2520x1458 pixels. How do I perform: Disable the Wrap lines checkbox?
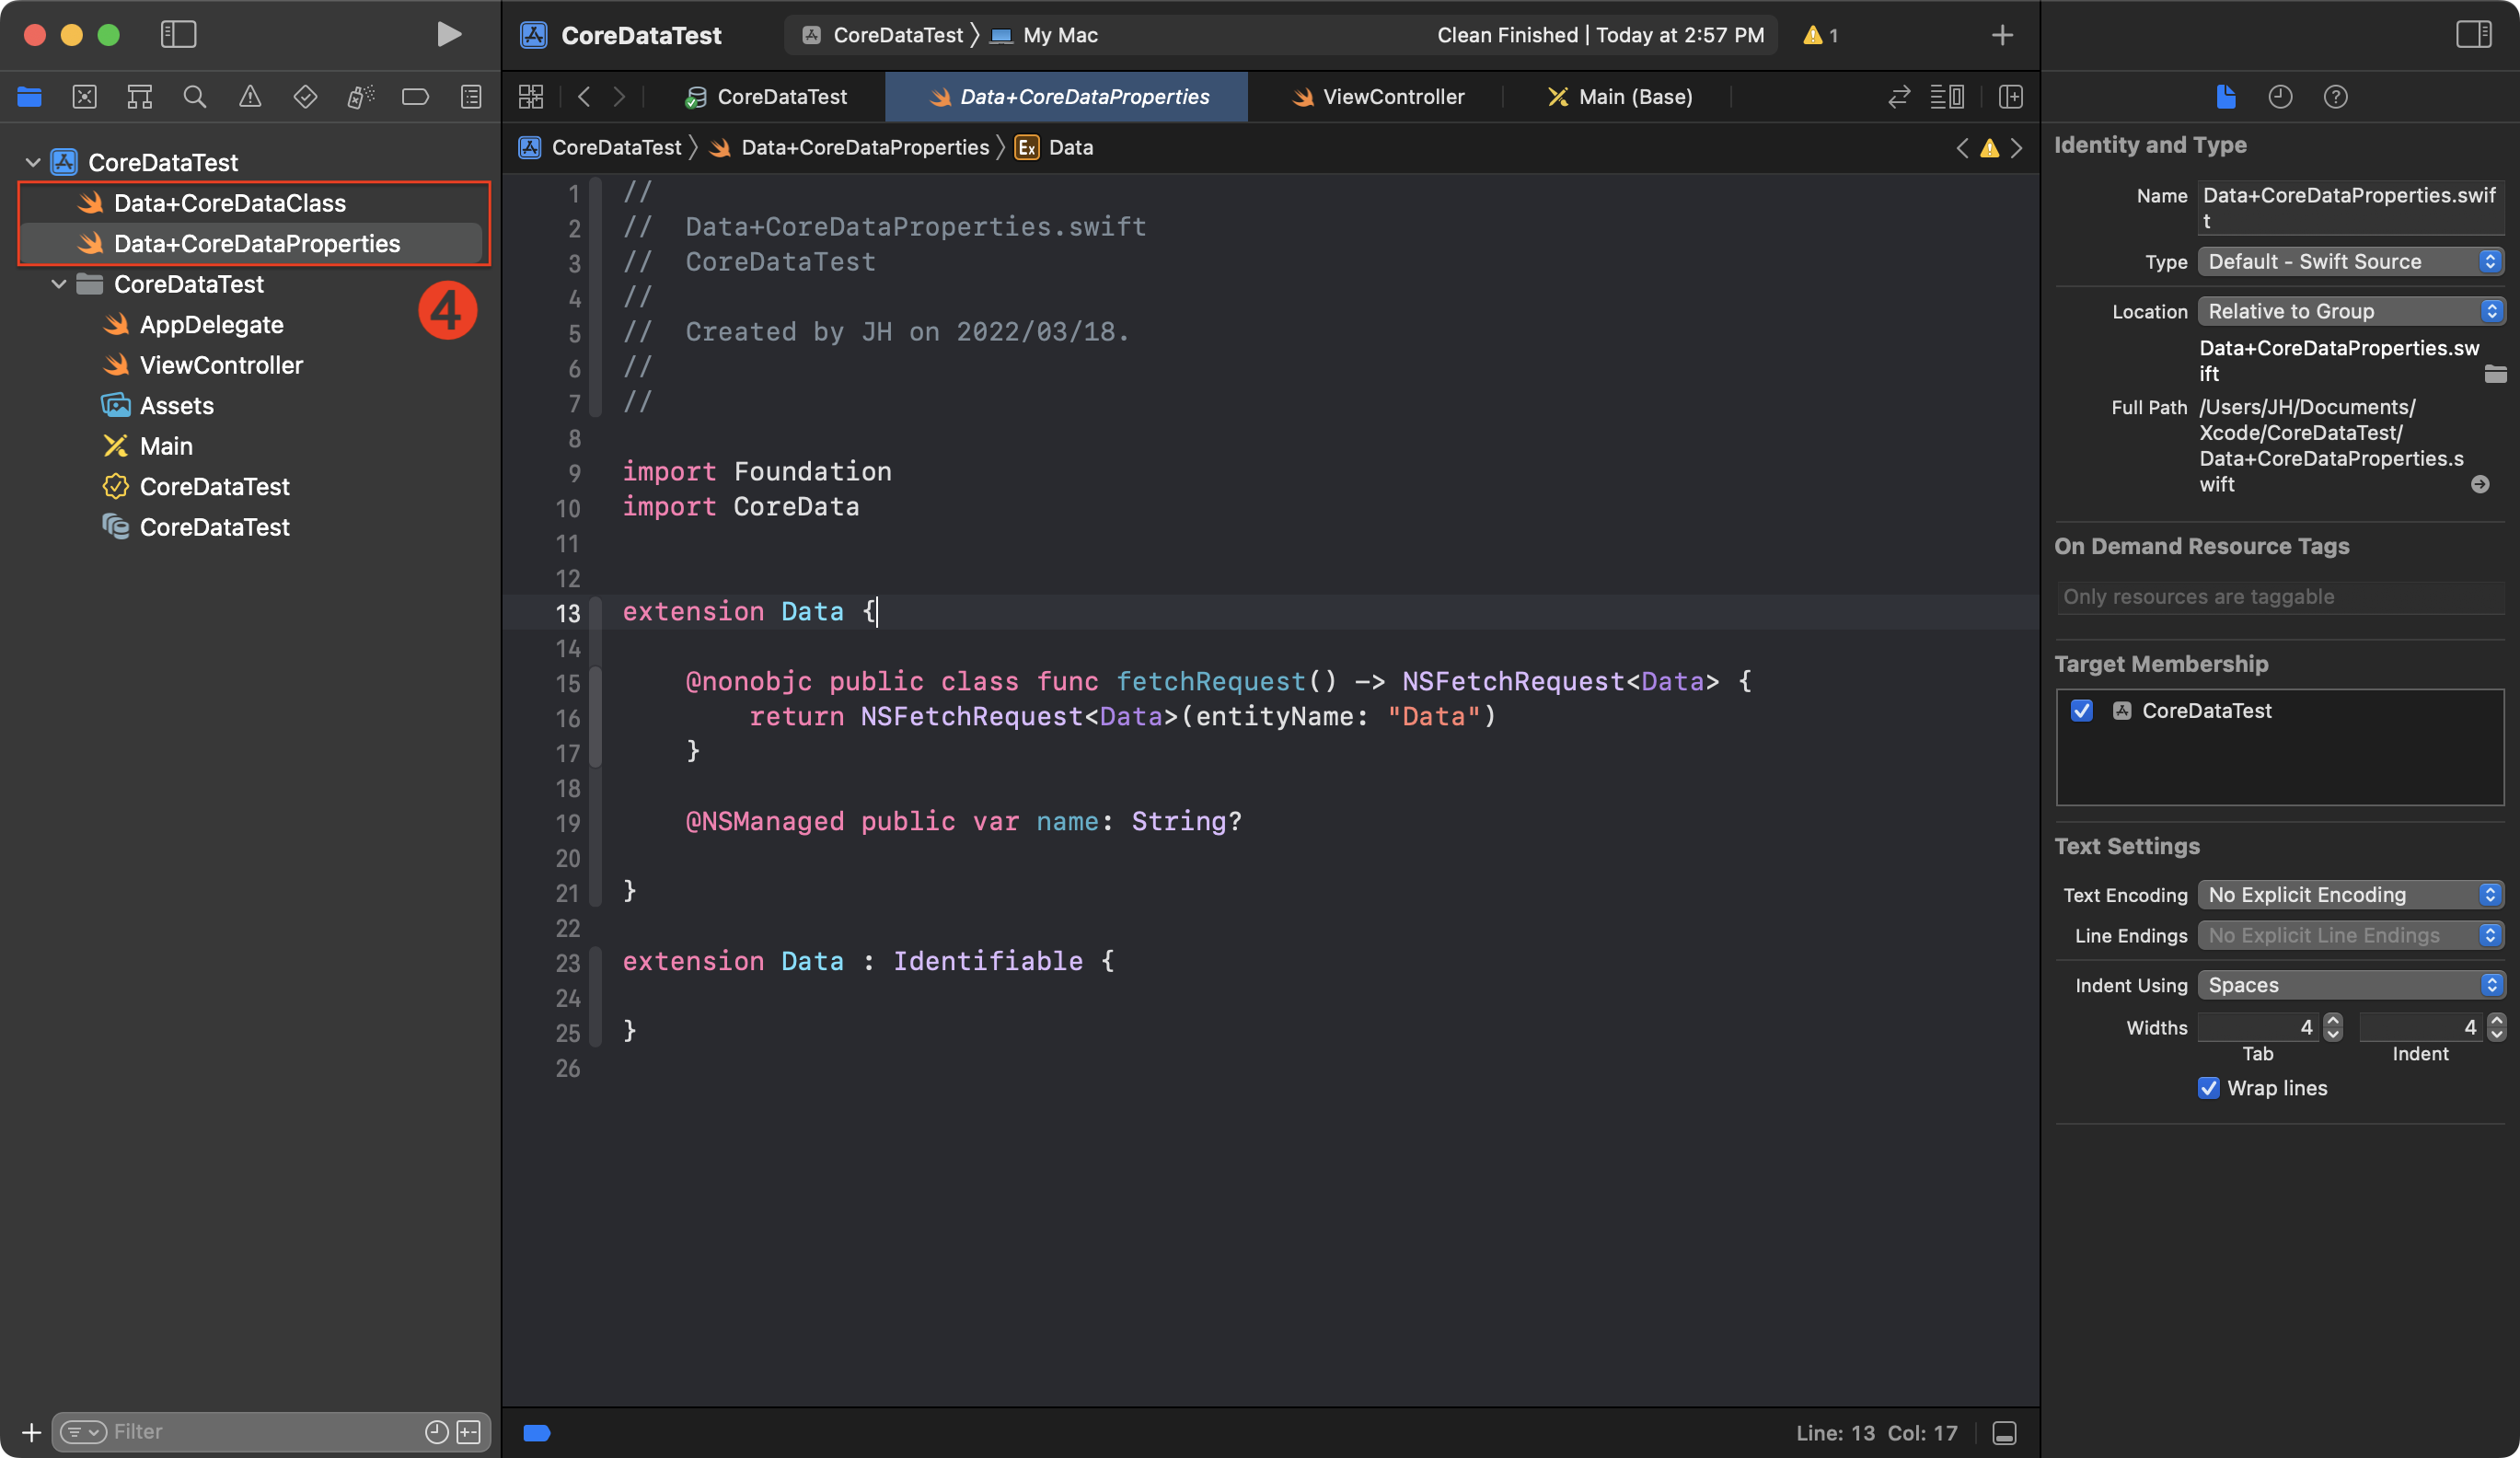[x=2208, y=1088]
